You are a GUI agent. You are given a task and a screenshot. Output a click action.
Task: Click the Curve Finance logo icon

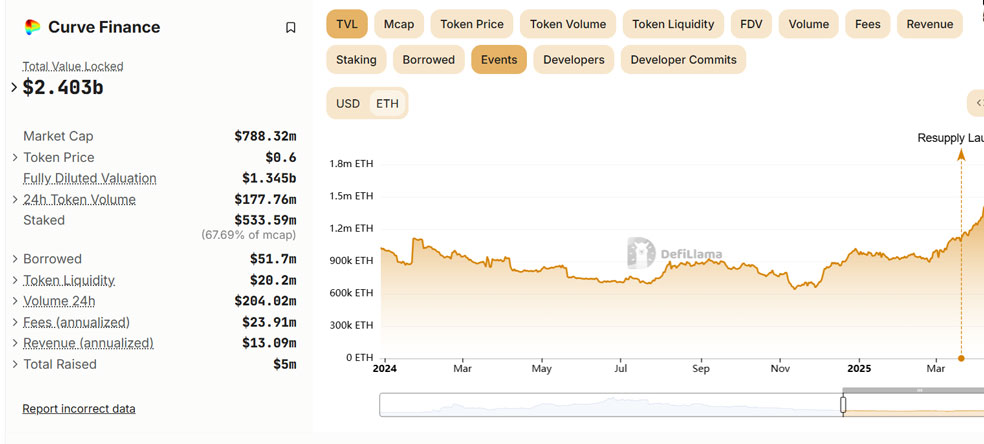coord(32,27)
